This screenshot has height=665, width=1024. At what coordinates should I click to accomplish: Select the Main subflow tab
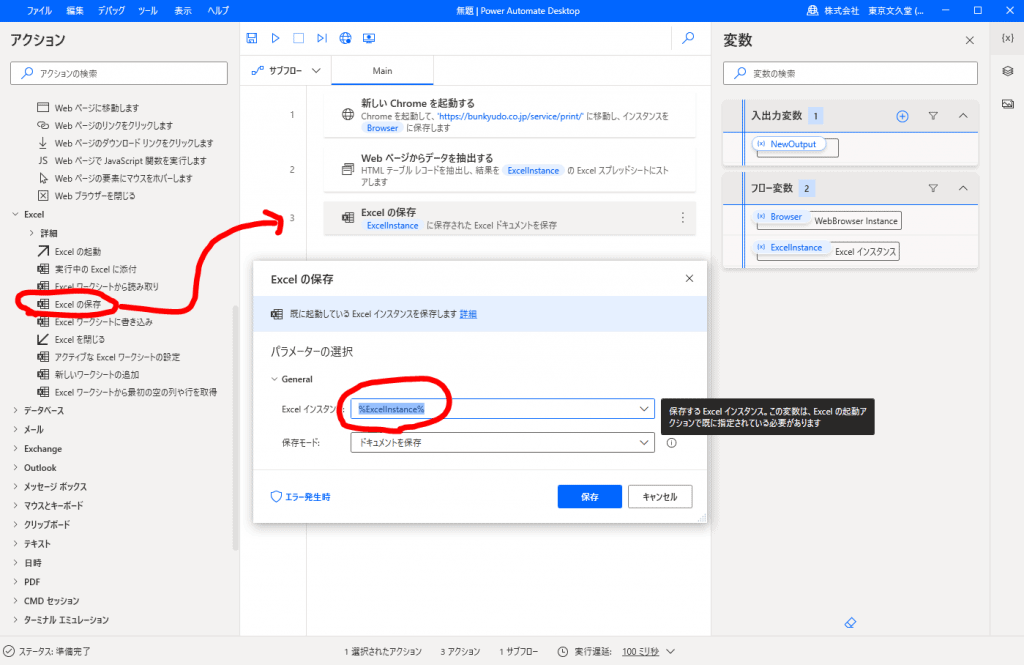coord(382,71)
